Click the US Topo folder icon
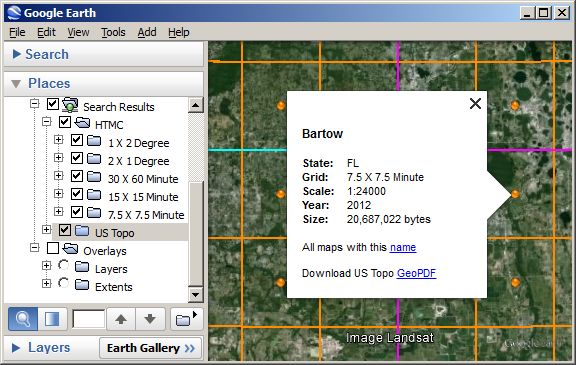The height and width of the screenshot is (365, 576). [82, 231]
